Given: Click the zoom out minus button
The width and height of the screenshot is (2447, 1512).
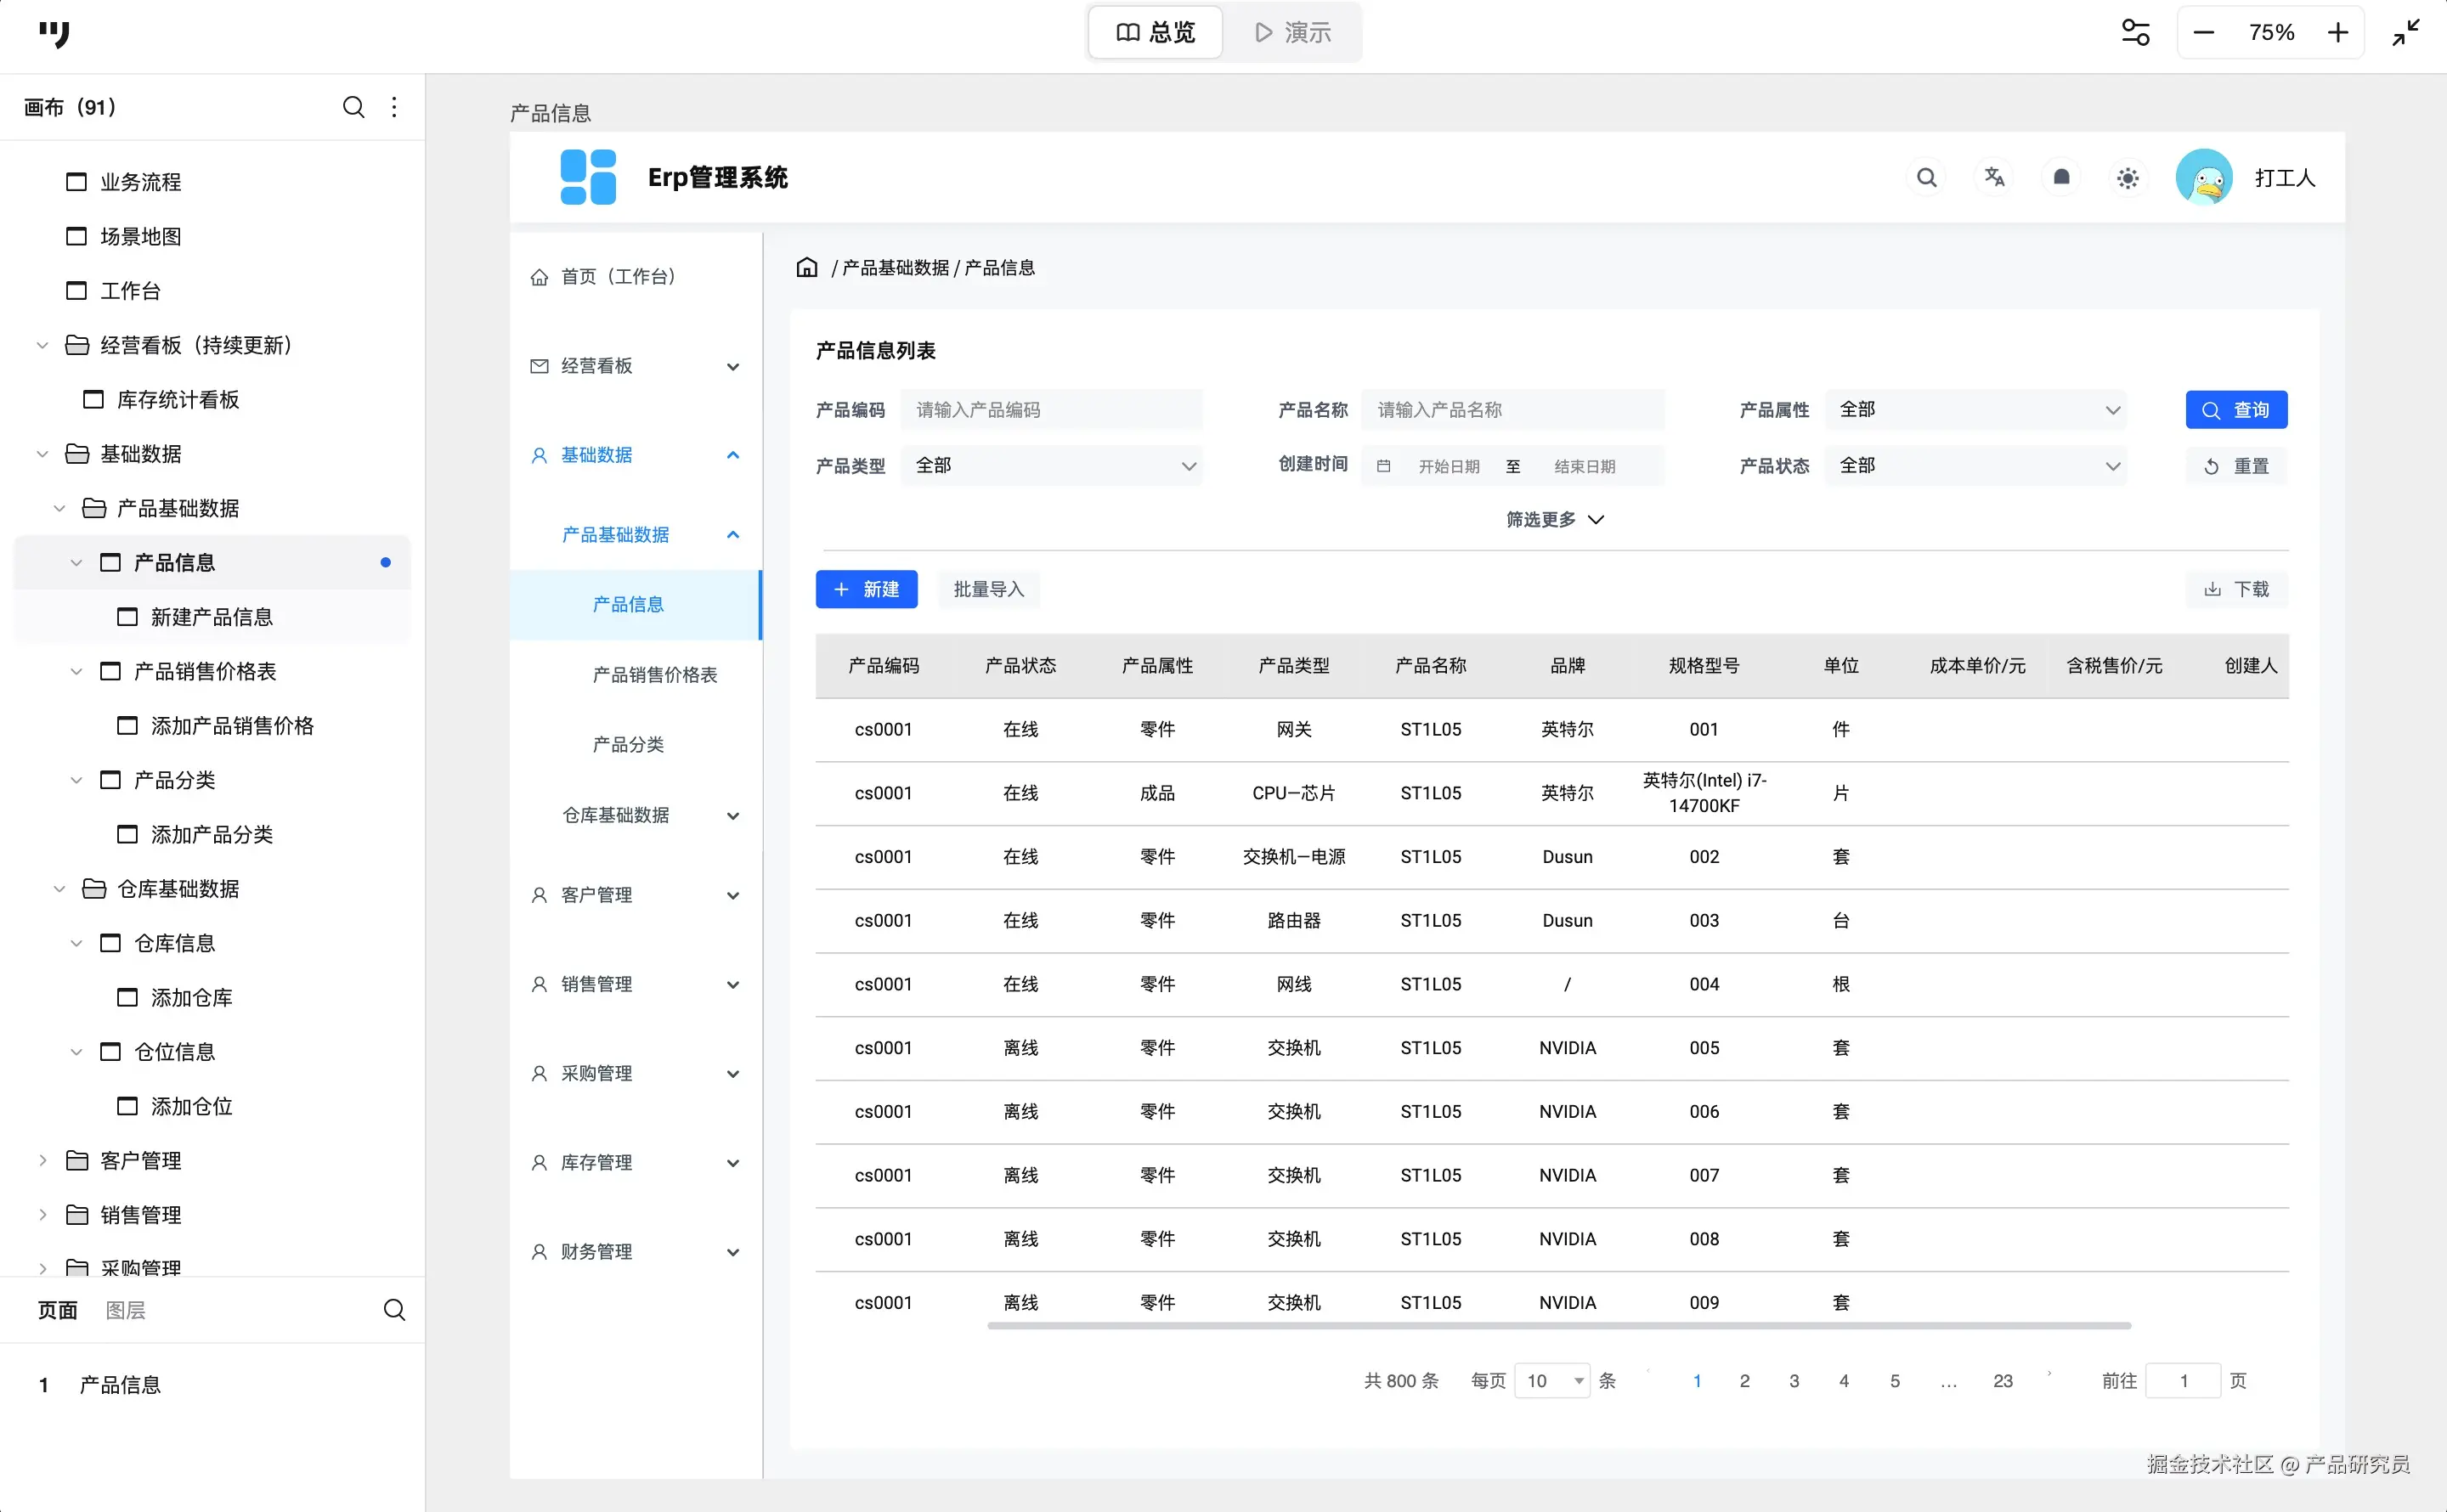Looking at the screenshot, I should 2203,32.
